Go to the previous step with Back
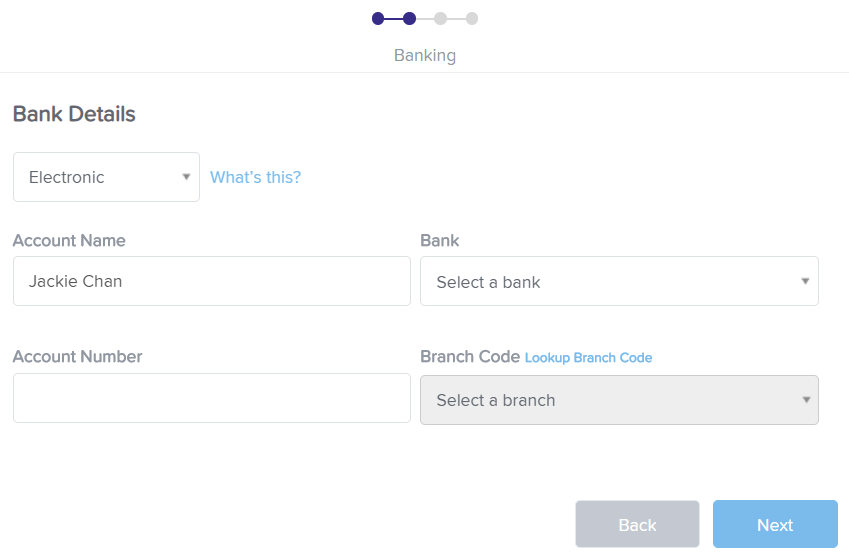849x556 pixels. click(637, 525)
